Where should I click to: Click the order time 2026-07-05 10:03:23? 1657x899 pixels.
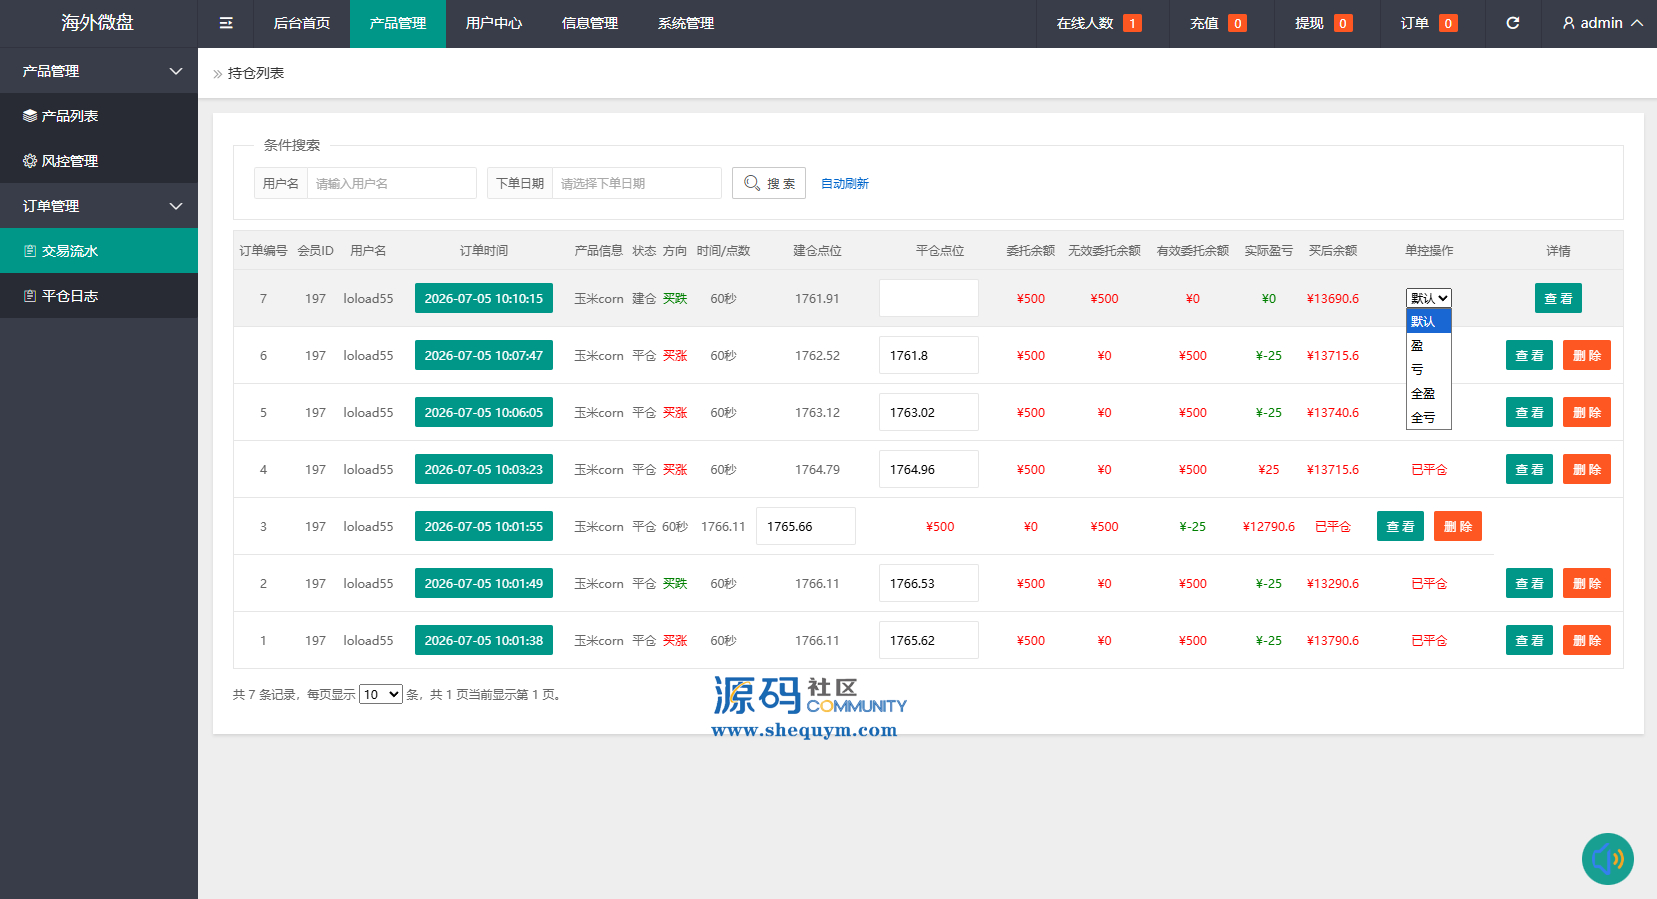(484, 469)
